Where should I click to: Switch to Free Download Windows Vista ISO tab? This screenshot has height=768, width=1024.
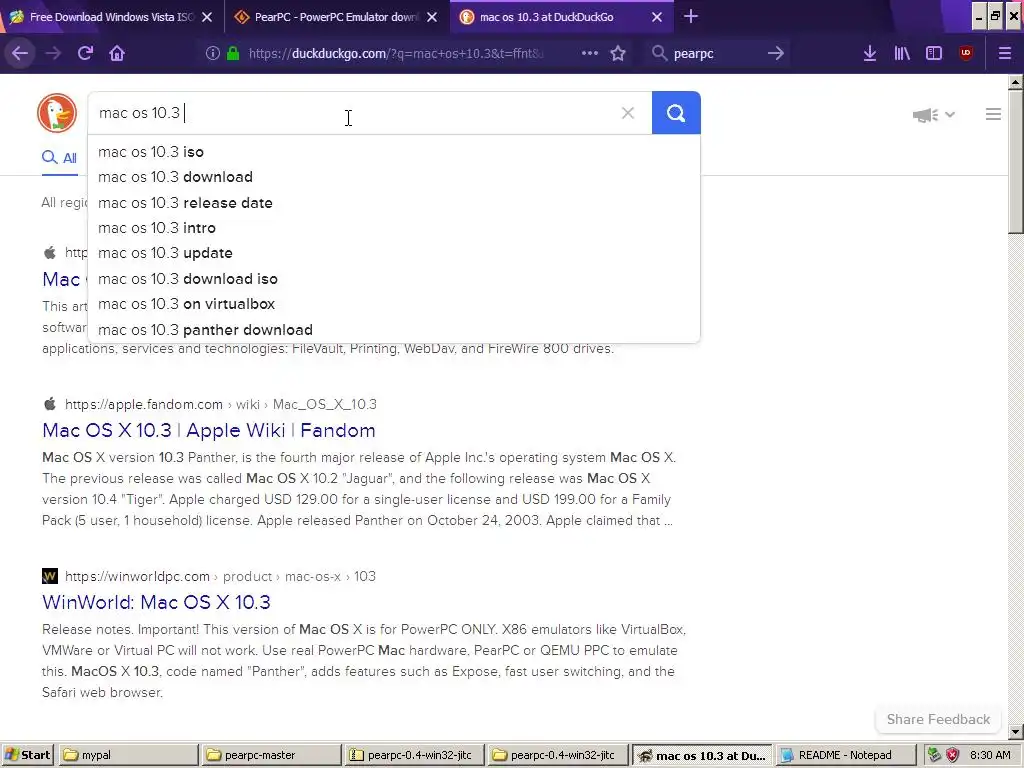pyautogui.click(x=112, y=17)
